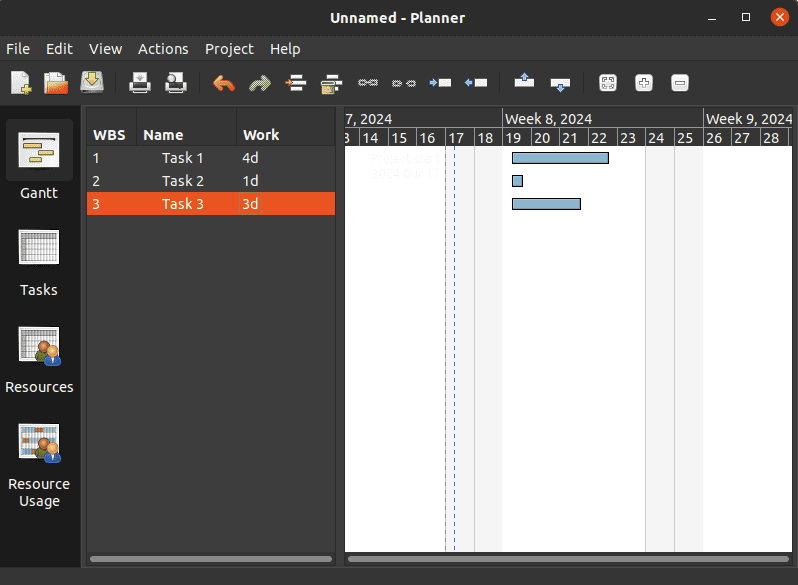Close the Planner window
Screen dimensions: 798x585
[x=780, y=17]
